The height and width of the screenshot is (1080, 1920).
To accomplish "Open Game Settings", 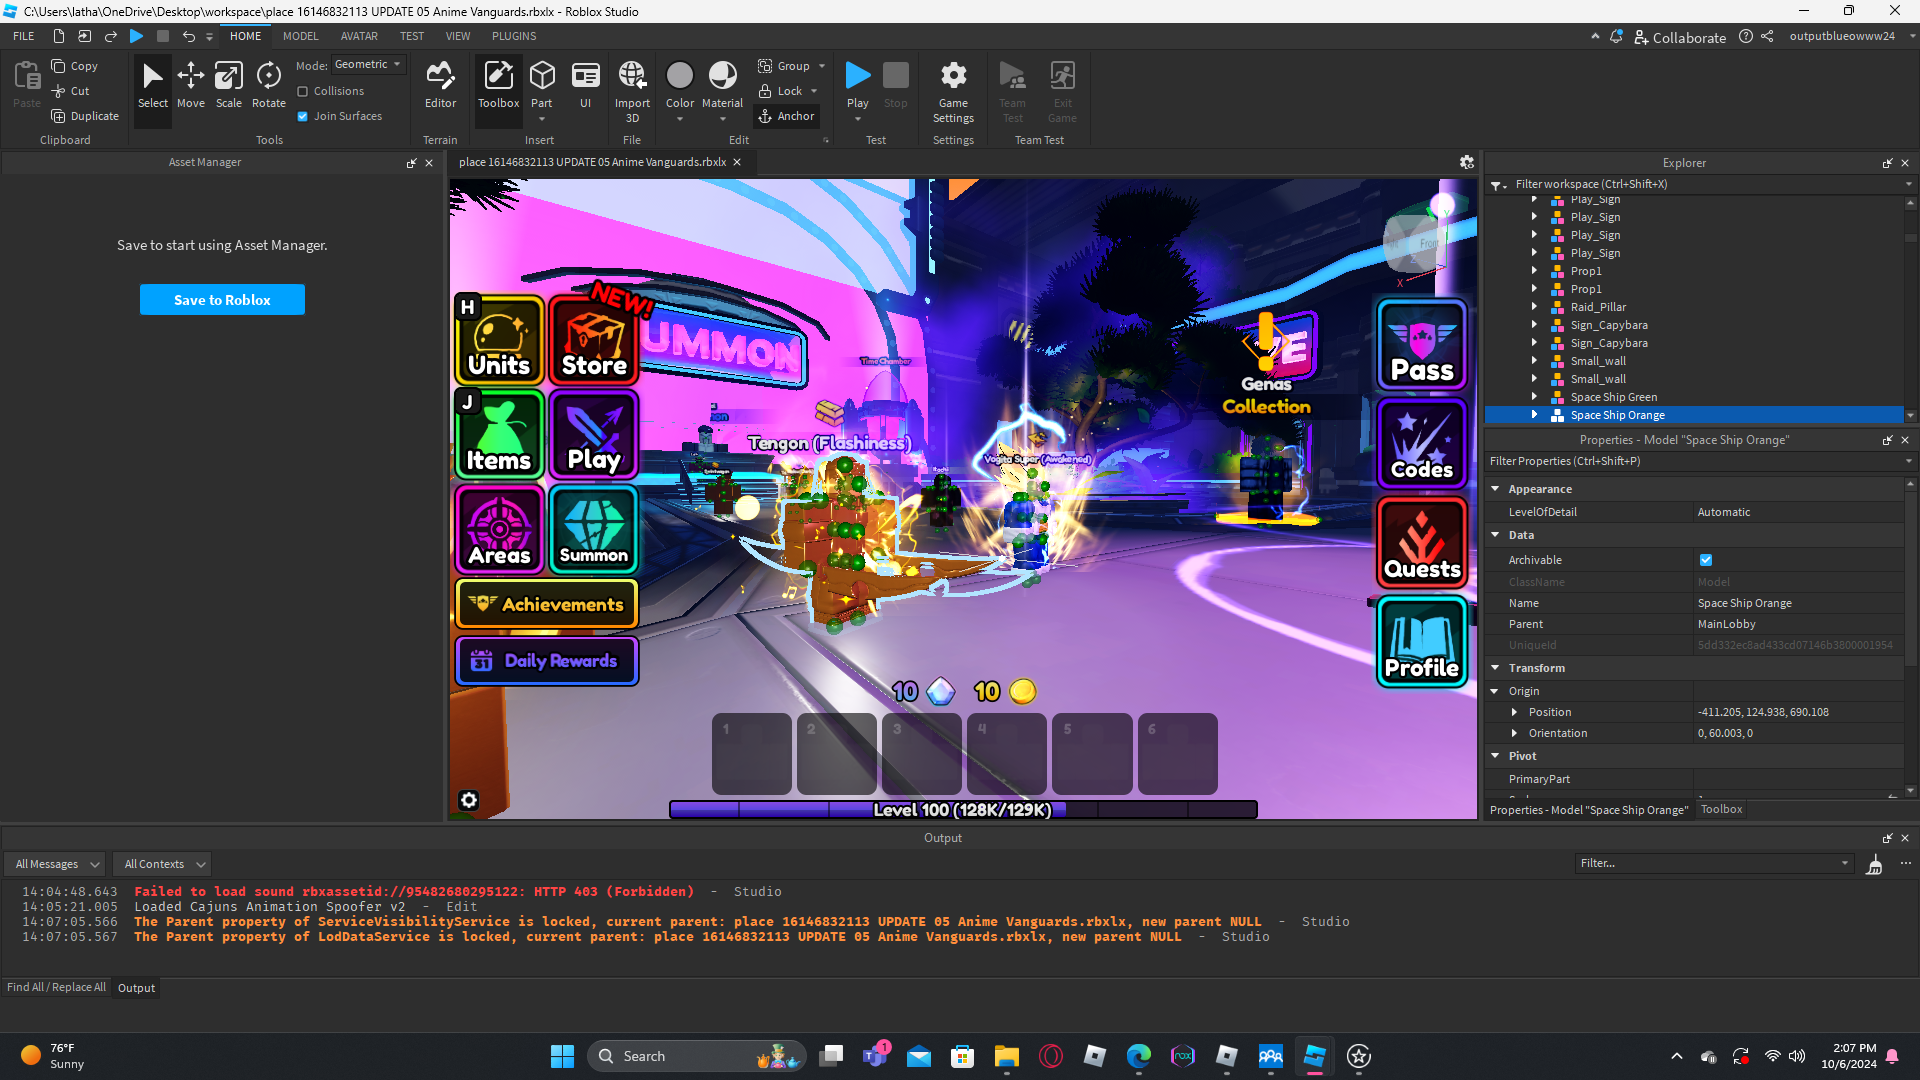I will (953, 90).
